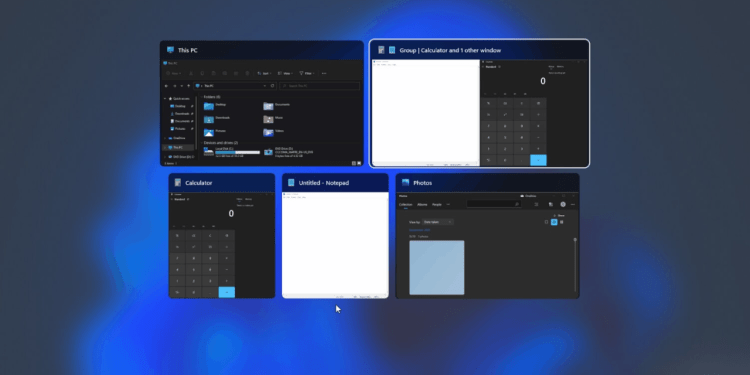This screenshot has height=375, width=750.
Task: Click the 'Group | Calculator and 1 other window' title
Action: 450,50
